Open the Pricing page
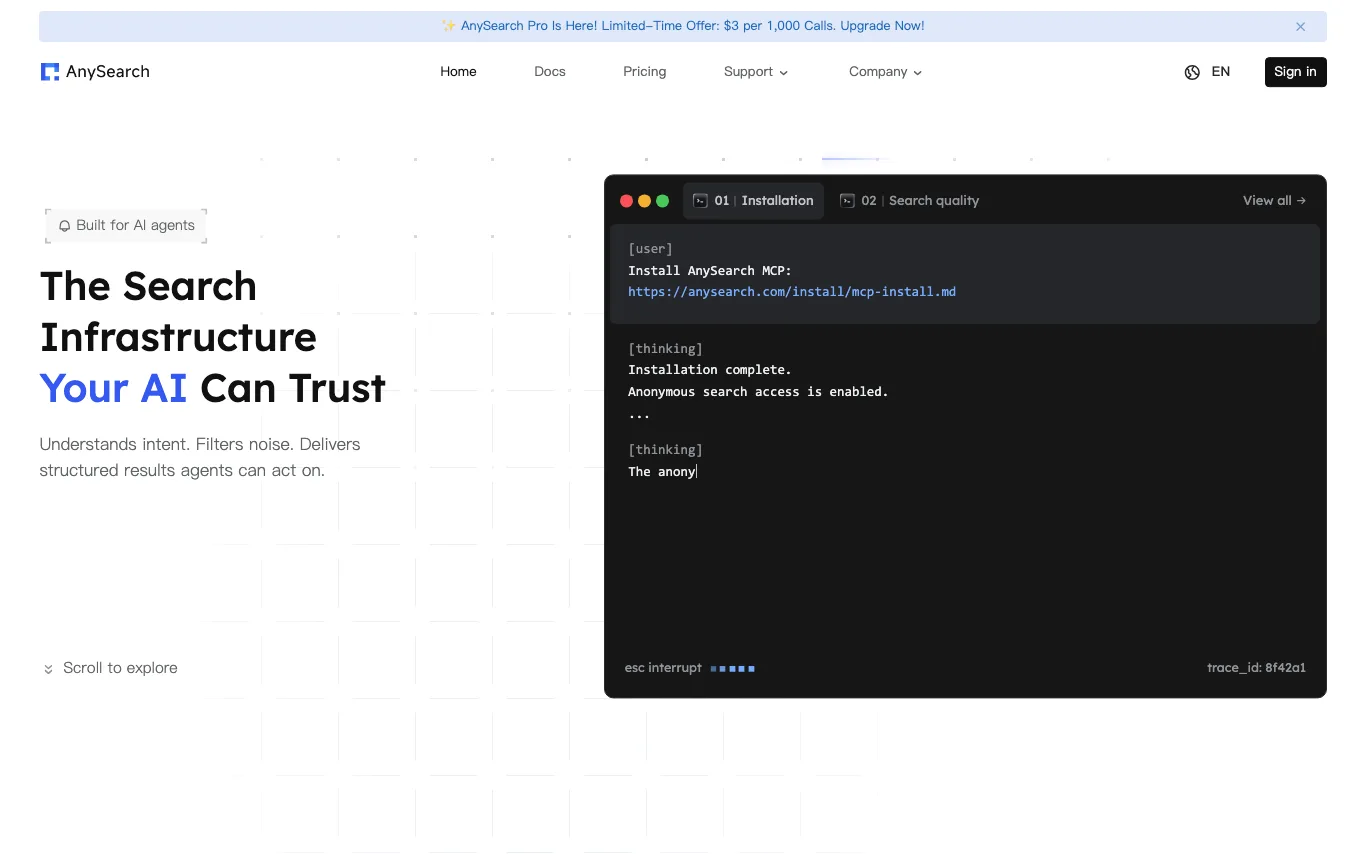1366x854 pixels. point(645,72)
